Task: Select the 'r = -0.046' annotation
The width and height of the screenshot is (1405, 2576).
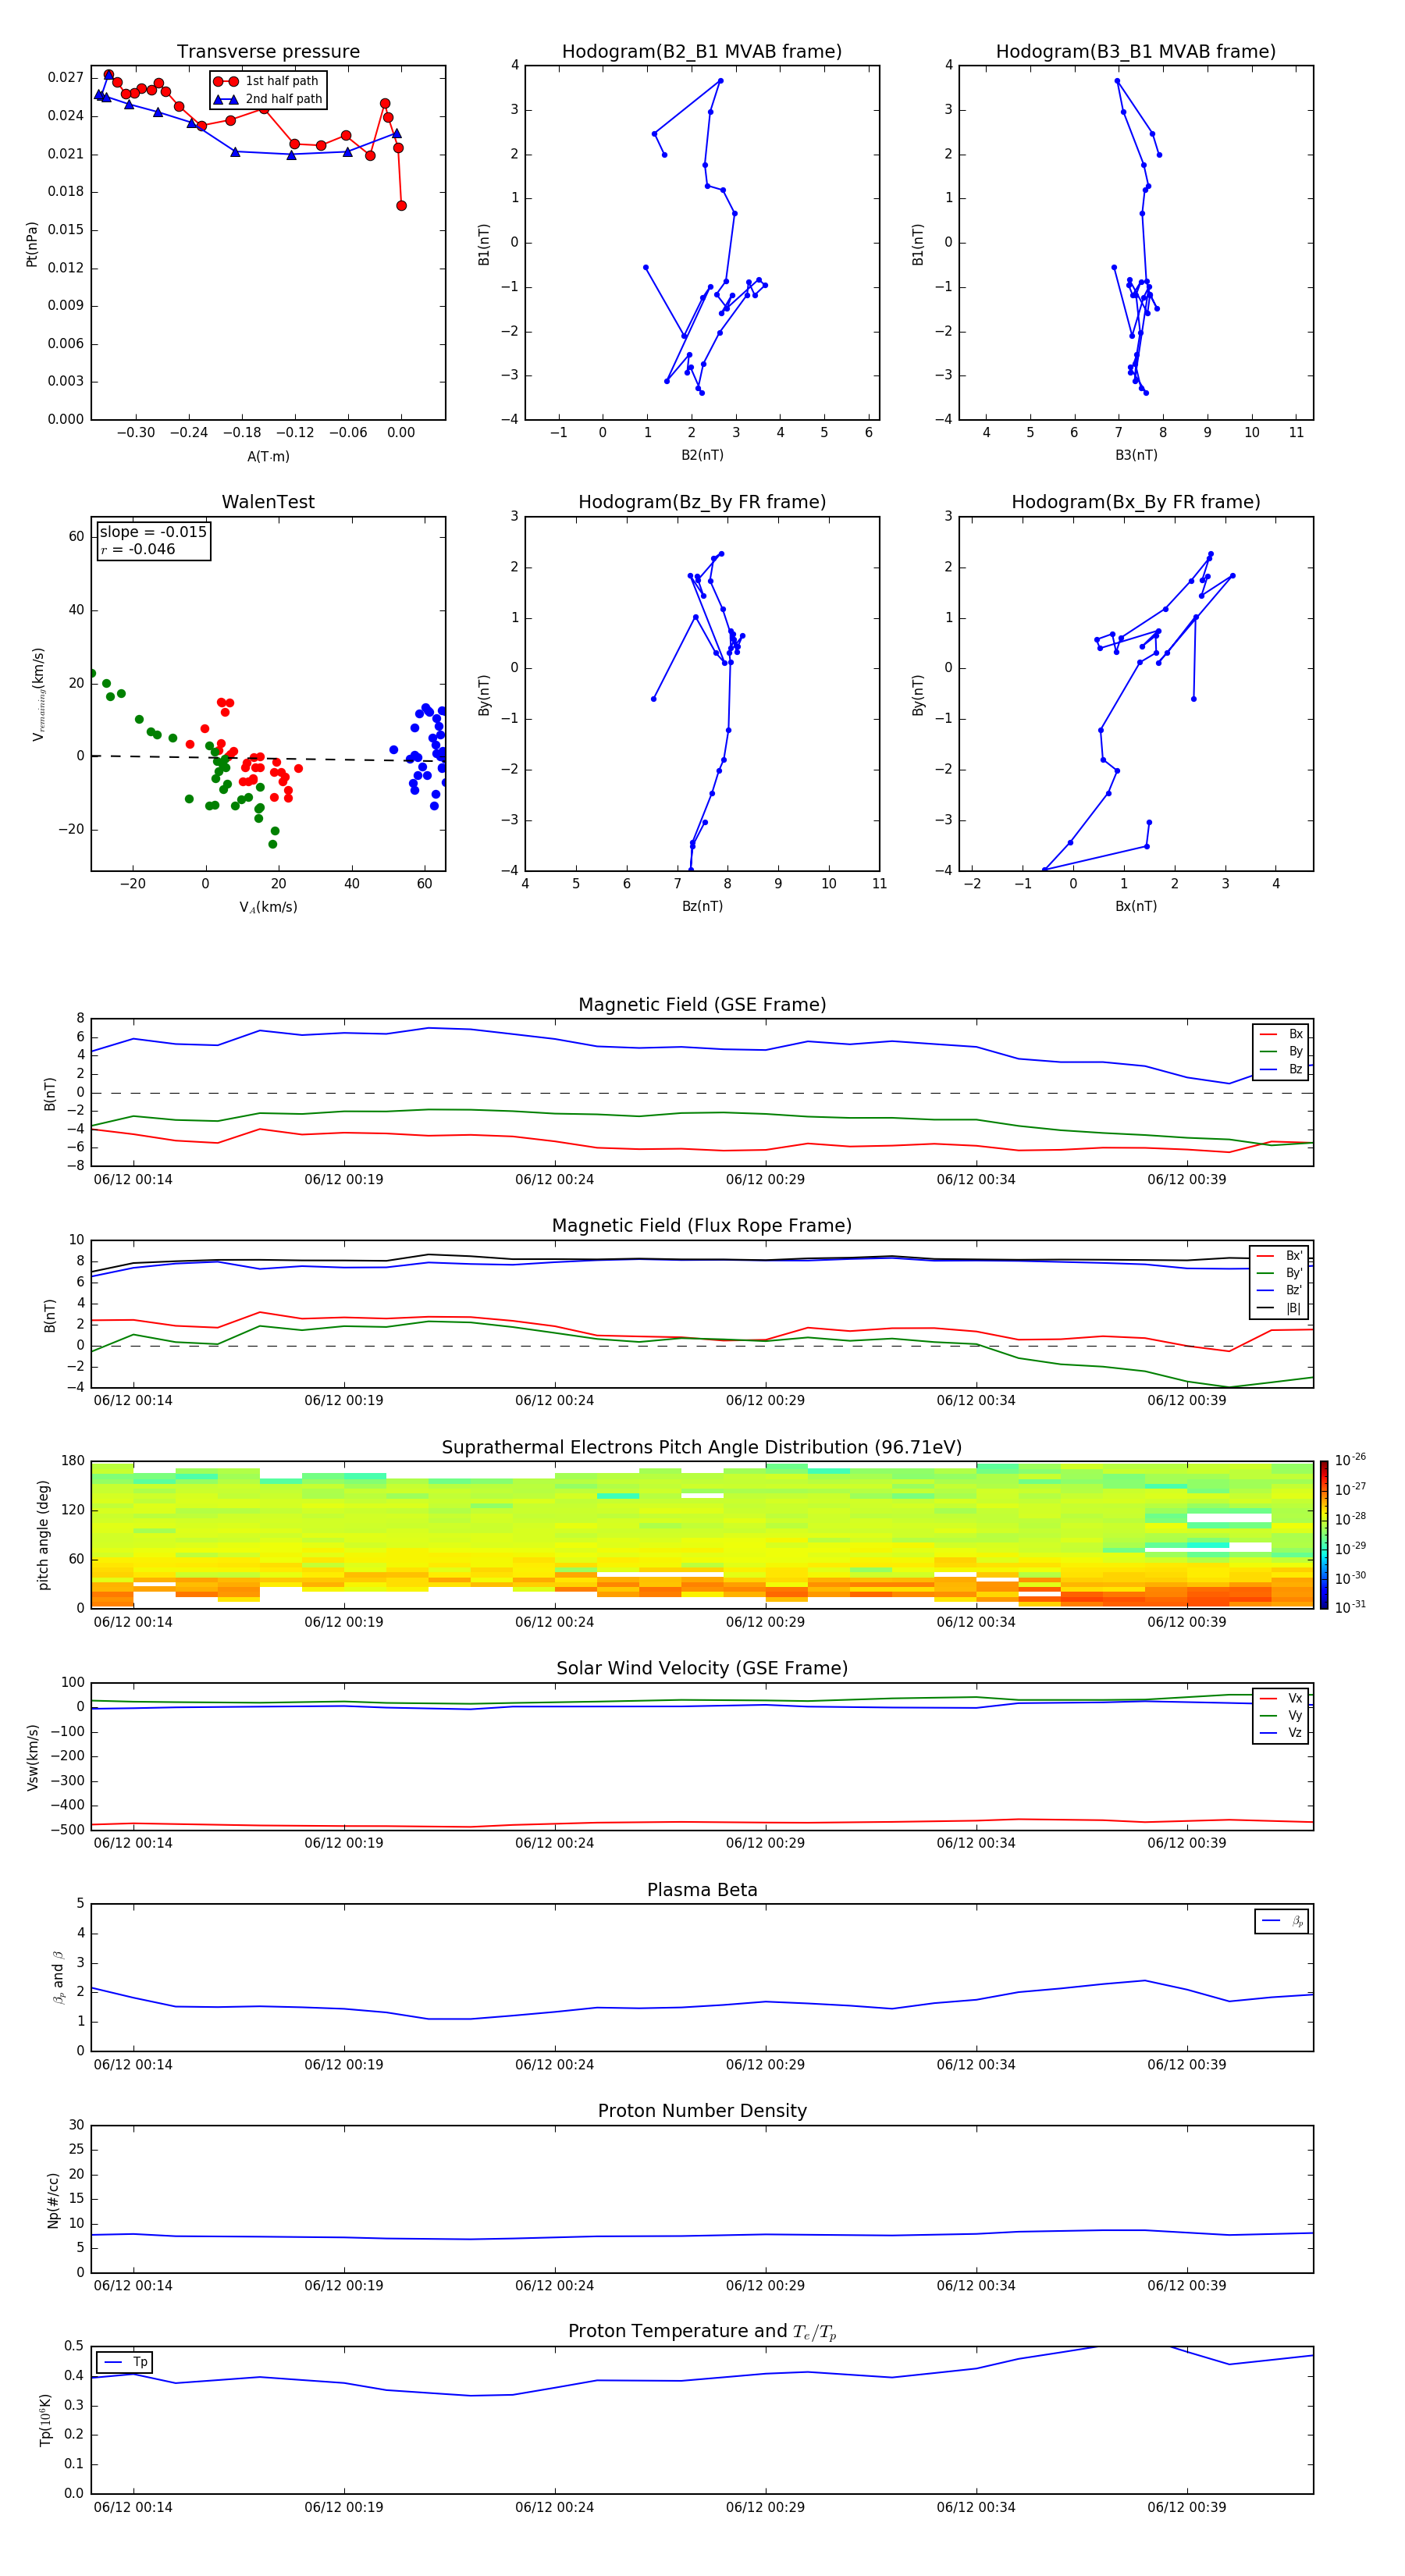Action: [138, 549]
